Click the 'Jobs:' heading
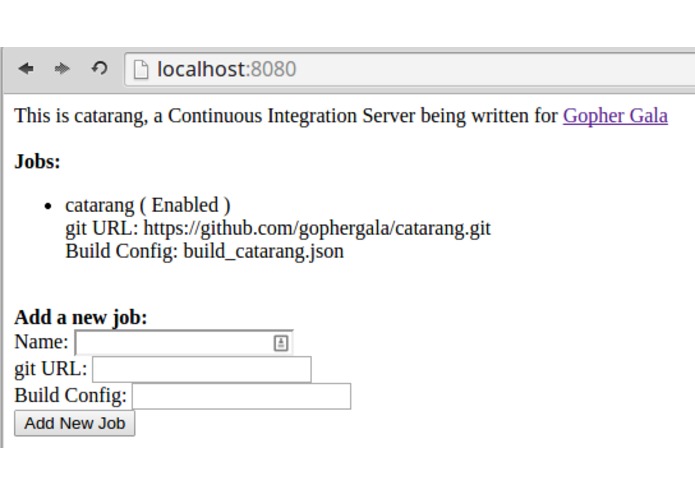 click(x=37, y=161)
